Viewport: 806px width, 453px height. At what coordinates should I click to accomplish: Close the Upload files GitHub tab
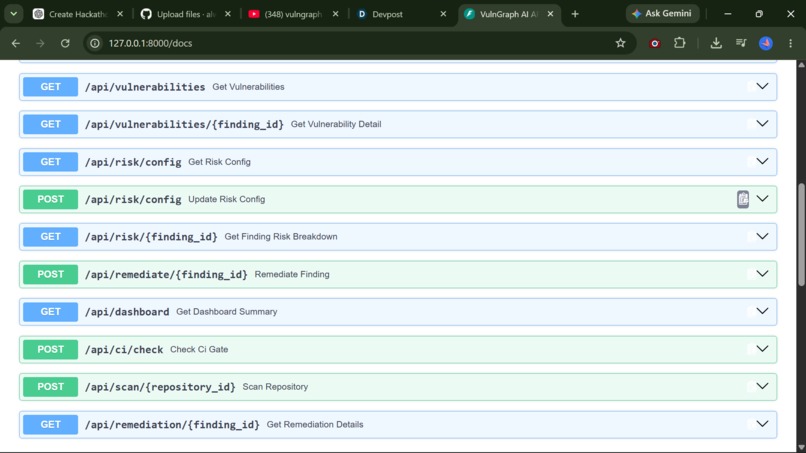tap(228, 14)
